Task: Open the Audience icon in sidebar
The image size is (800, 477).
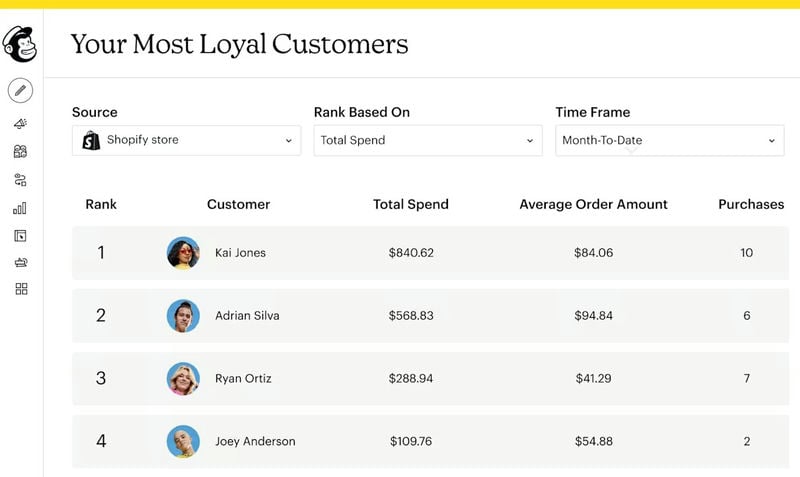Action: 20,152
